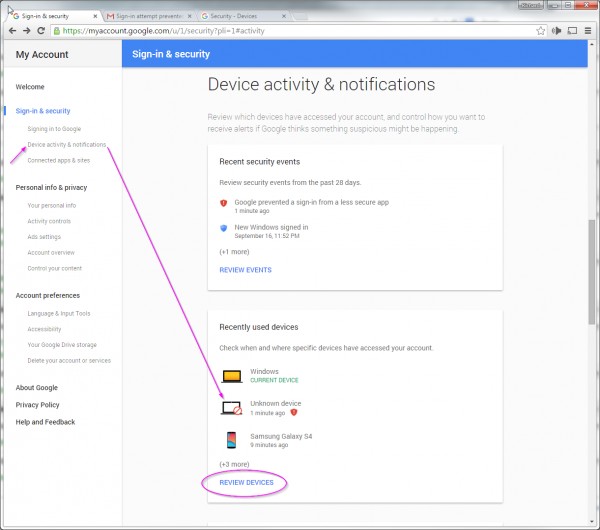This screenshot has width=600, height=530.
Task: Open Control your content
Action: 54,268
